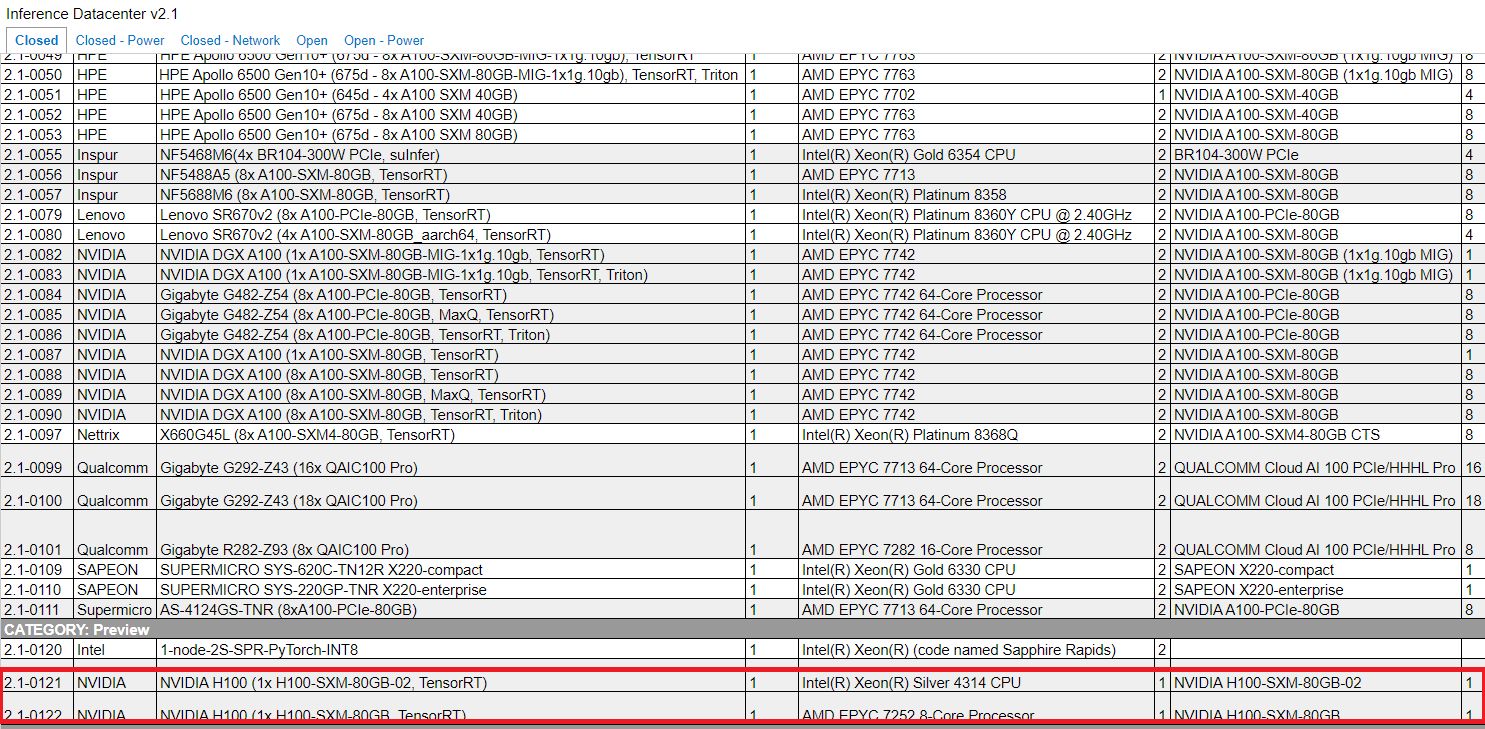
Task: Open the Closed - Network tab
Action: 230,40
